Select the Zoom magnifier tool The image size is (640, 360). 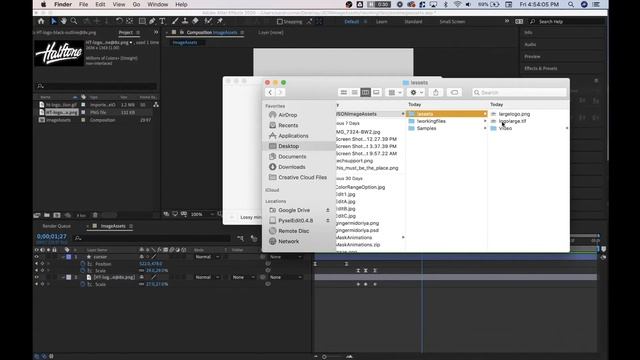[74, 21]
